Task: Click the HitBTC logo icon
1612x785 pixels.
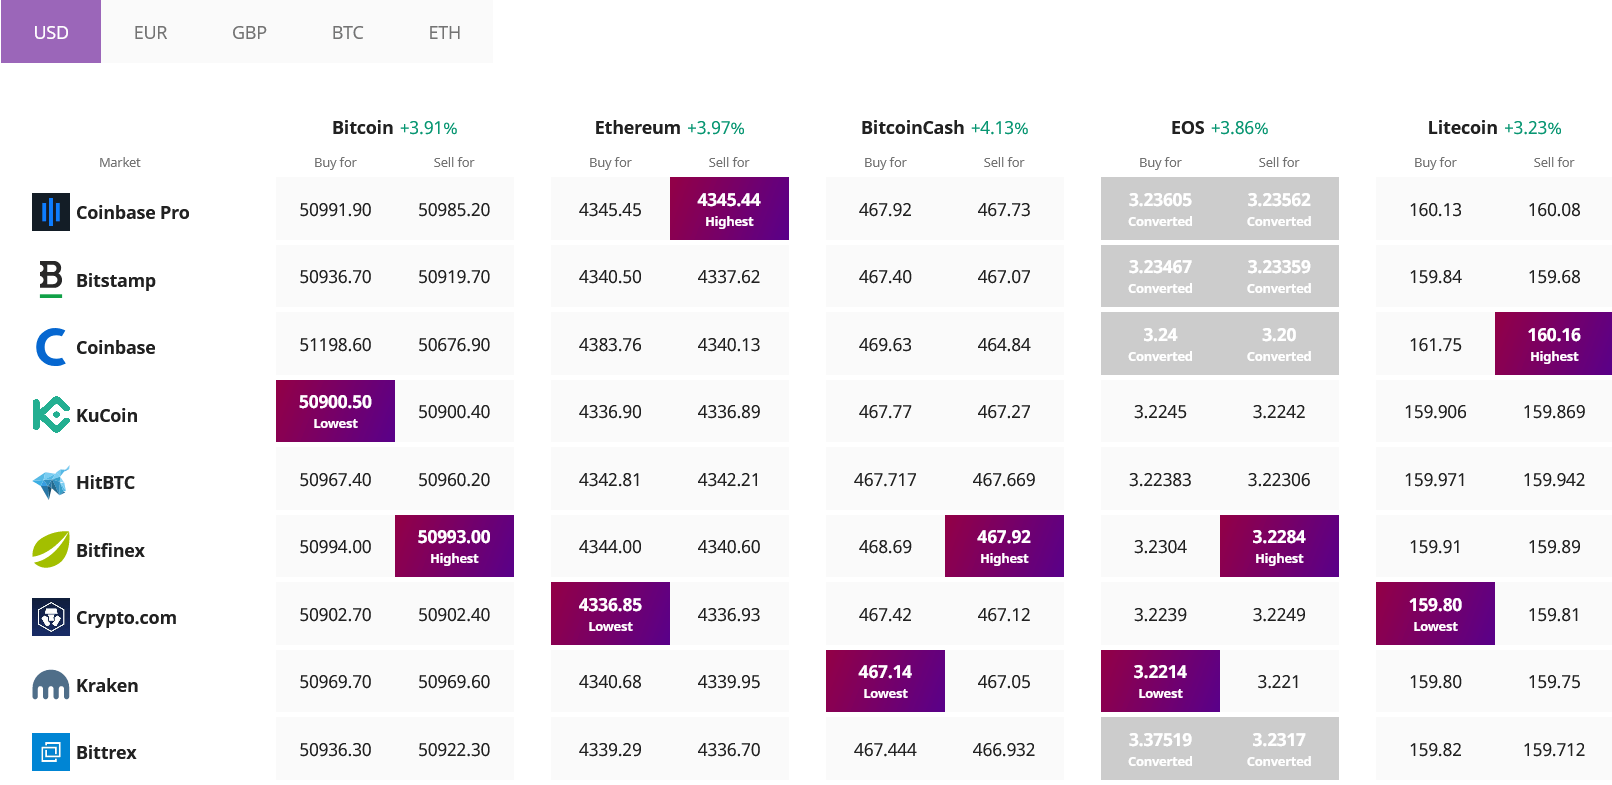Action: point(51,482)
